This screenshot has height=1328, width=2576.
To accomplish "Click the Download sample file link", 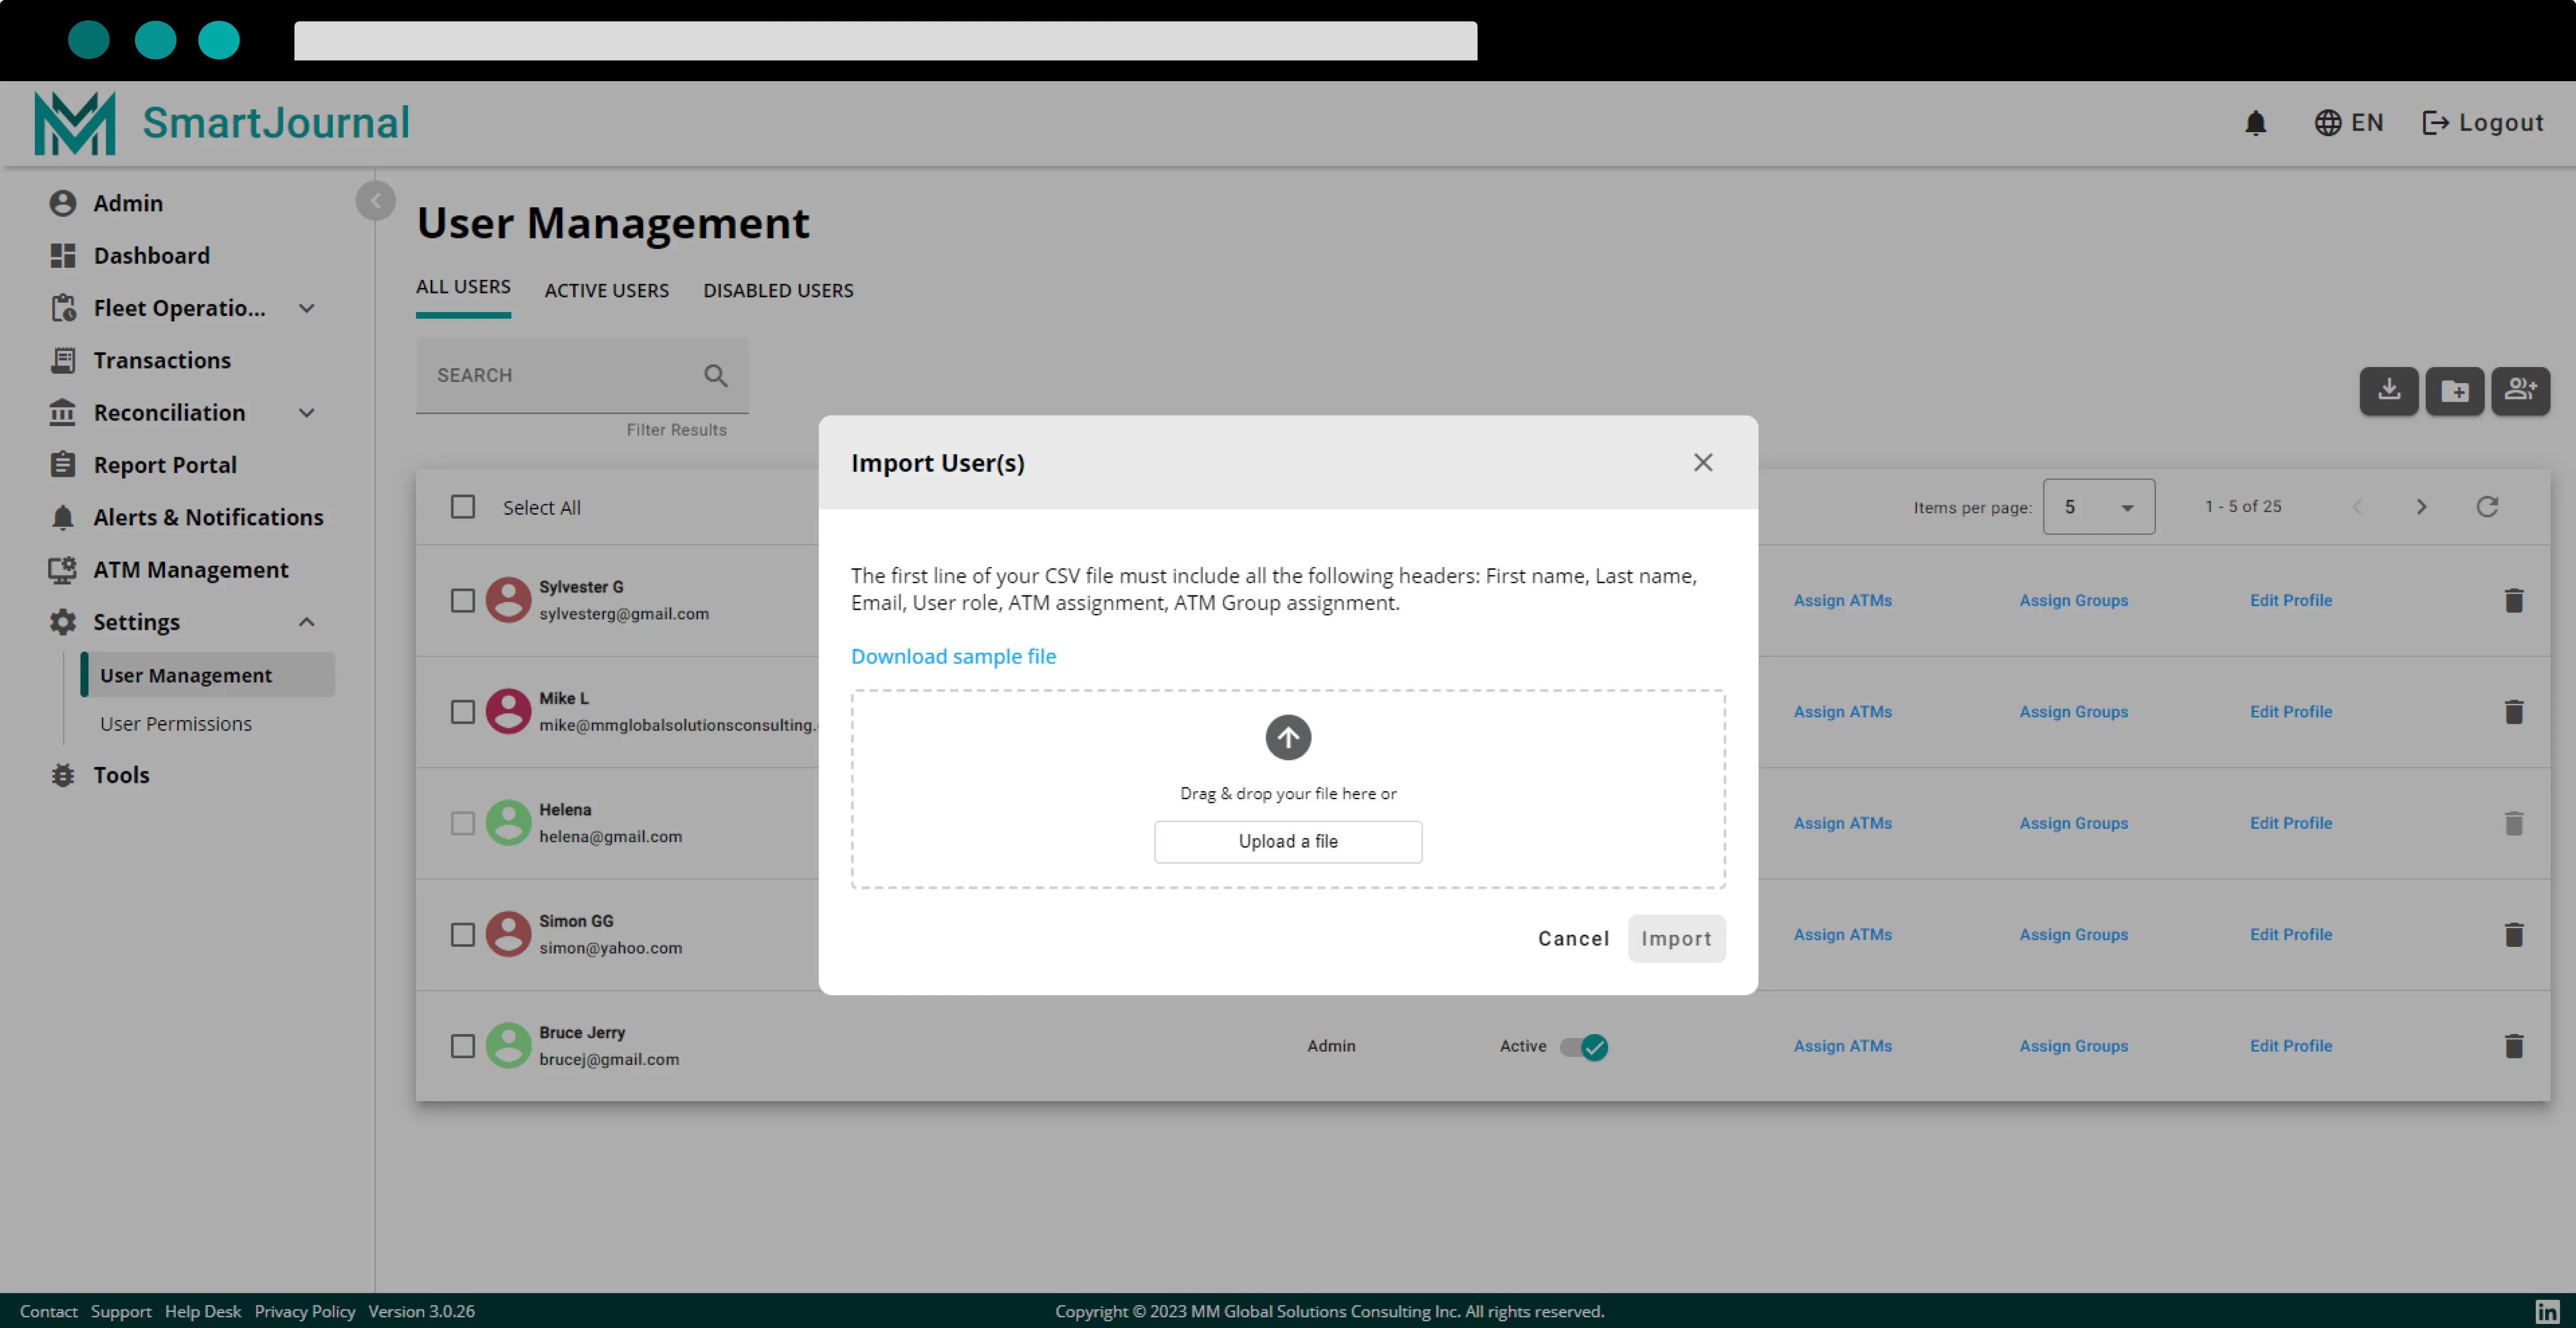I will [x=953, y=656].
